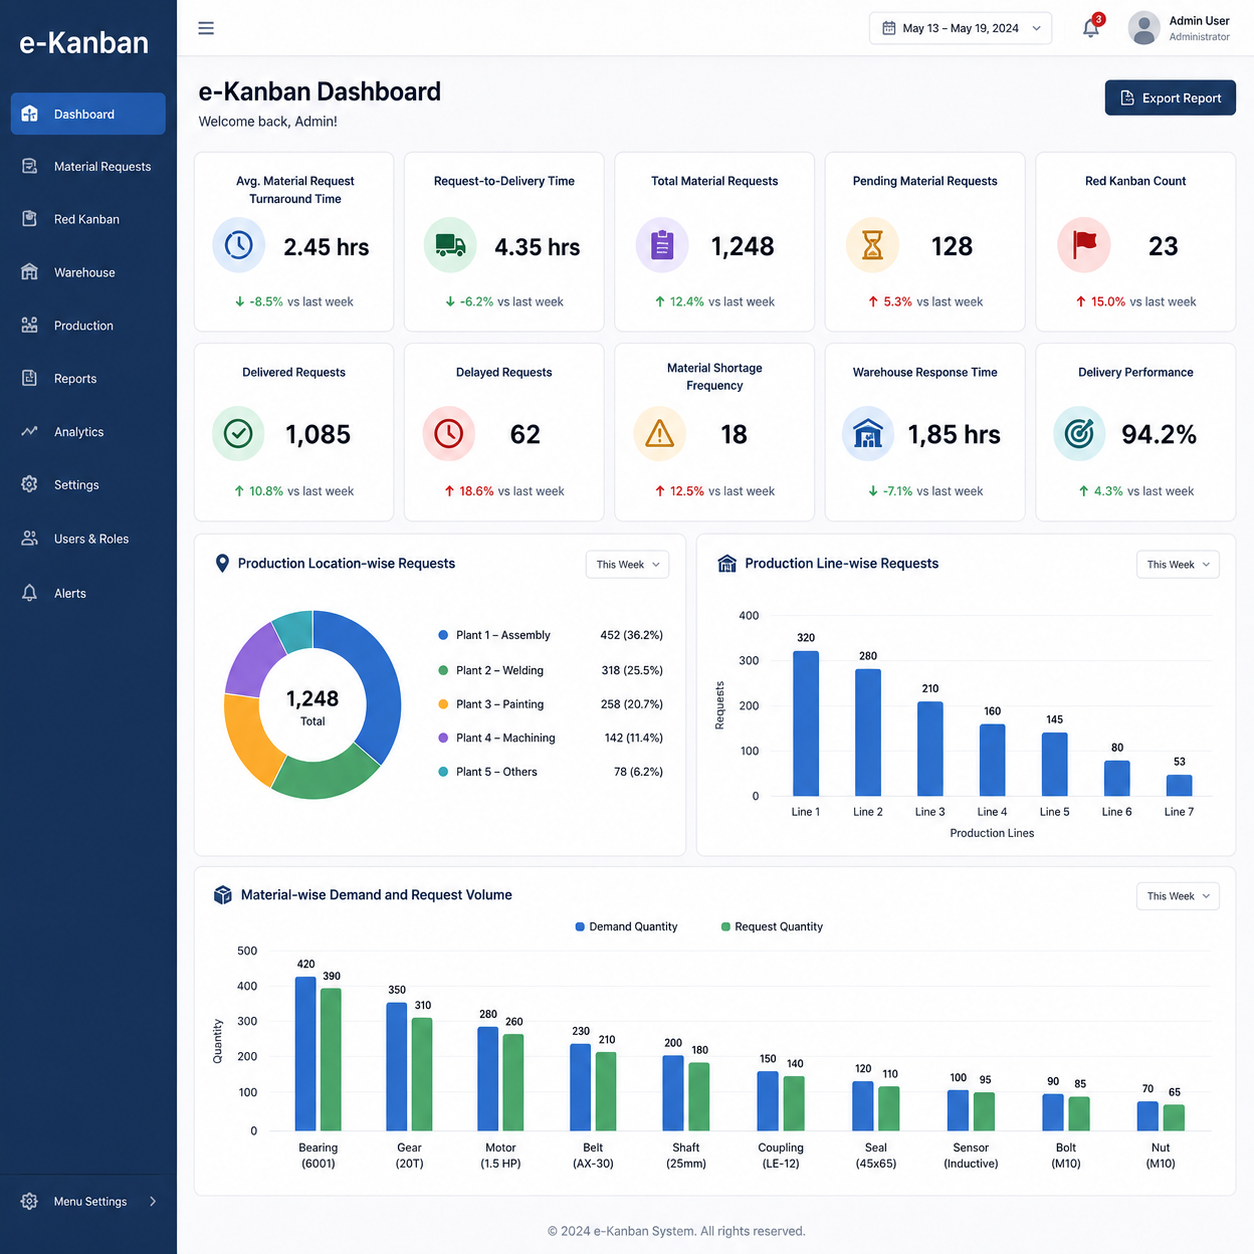Click the sidebar Analytics line chart icon
This screenshot has width=1254, height=1254.
30,431
